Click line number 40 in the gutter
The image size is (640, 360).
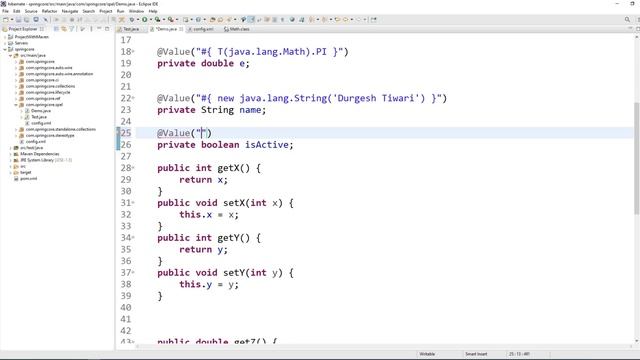click(126, 307)
